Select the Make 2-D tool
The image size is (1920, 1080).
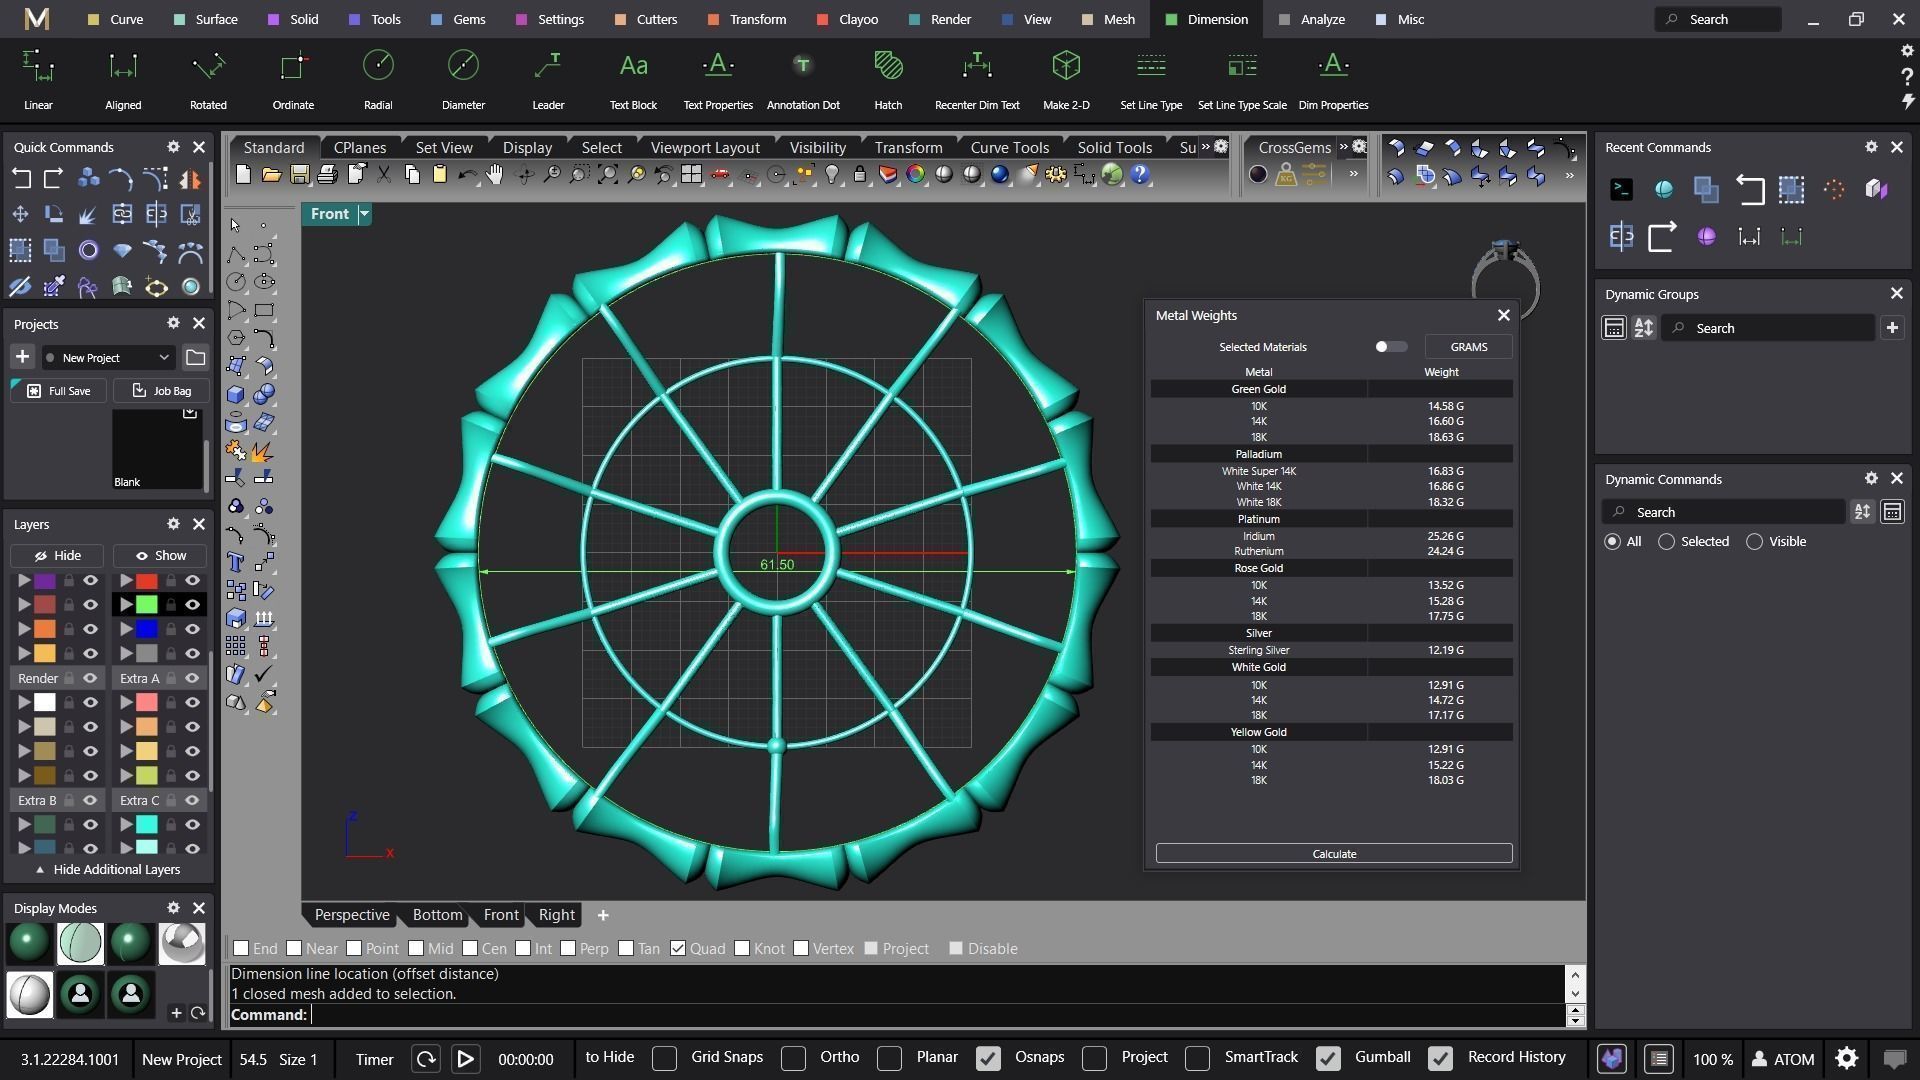[1066, 78]
